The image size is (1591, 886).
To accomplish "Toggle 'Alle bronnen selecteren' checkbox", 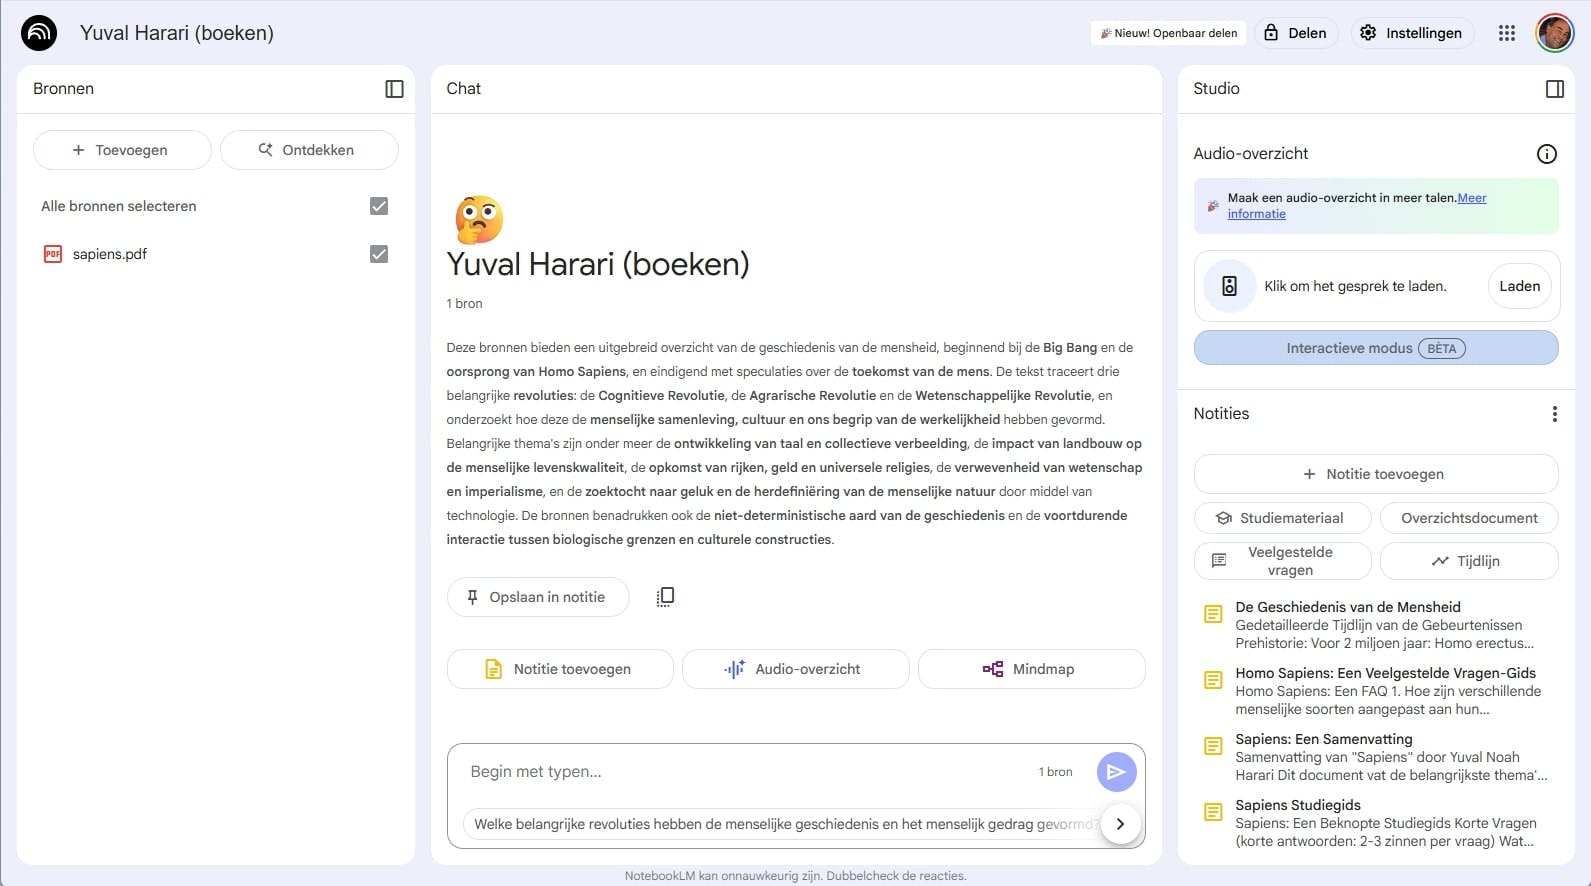I will pyautogui.click(x=379, y=206).
